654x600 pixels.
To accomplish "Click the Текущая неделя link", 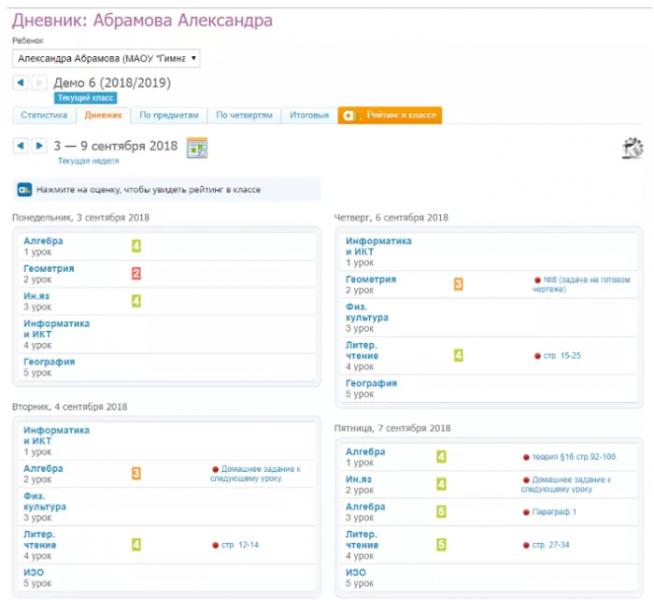I will (x=88, y=161).
